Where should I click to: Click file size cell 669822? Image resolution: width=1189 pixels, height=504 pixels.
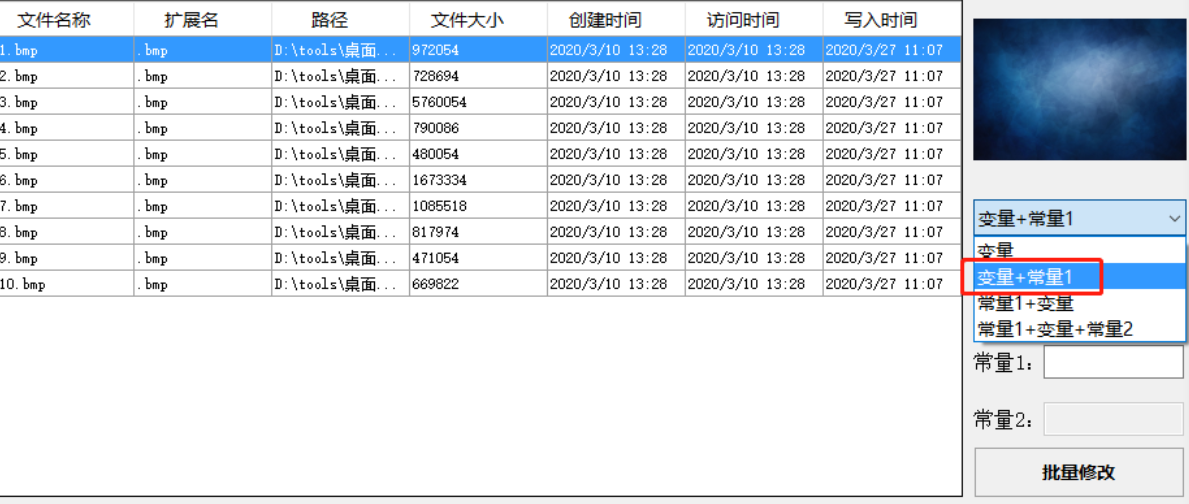point(478,284)
